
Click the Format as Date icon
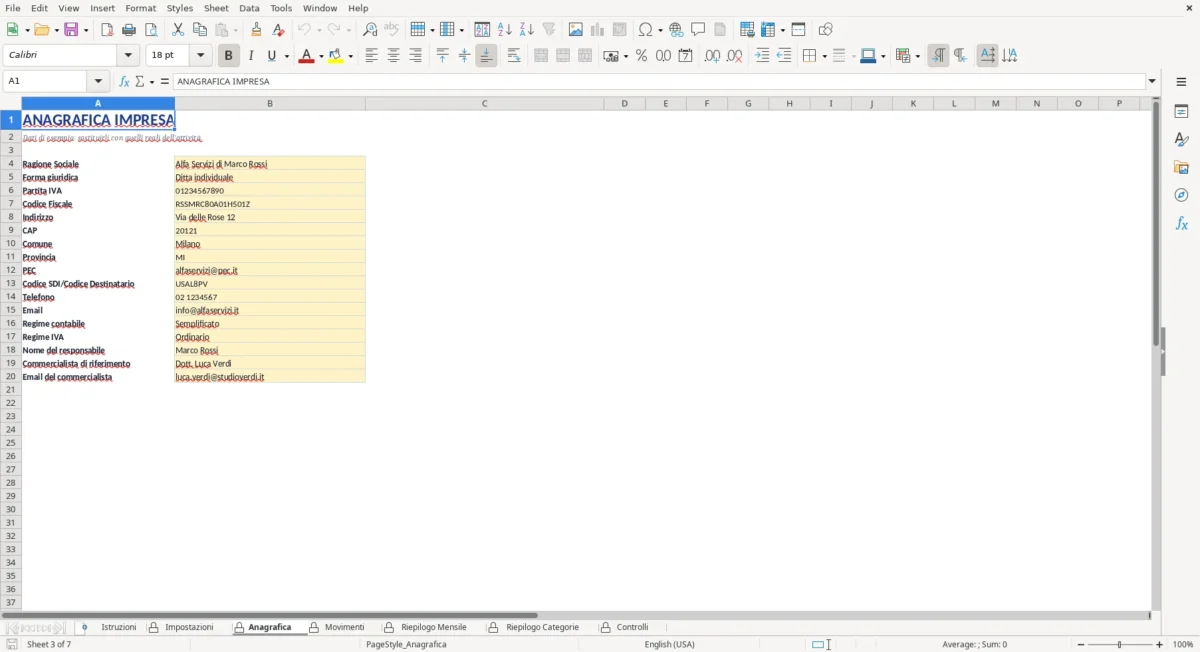click(686, 56)
